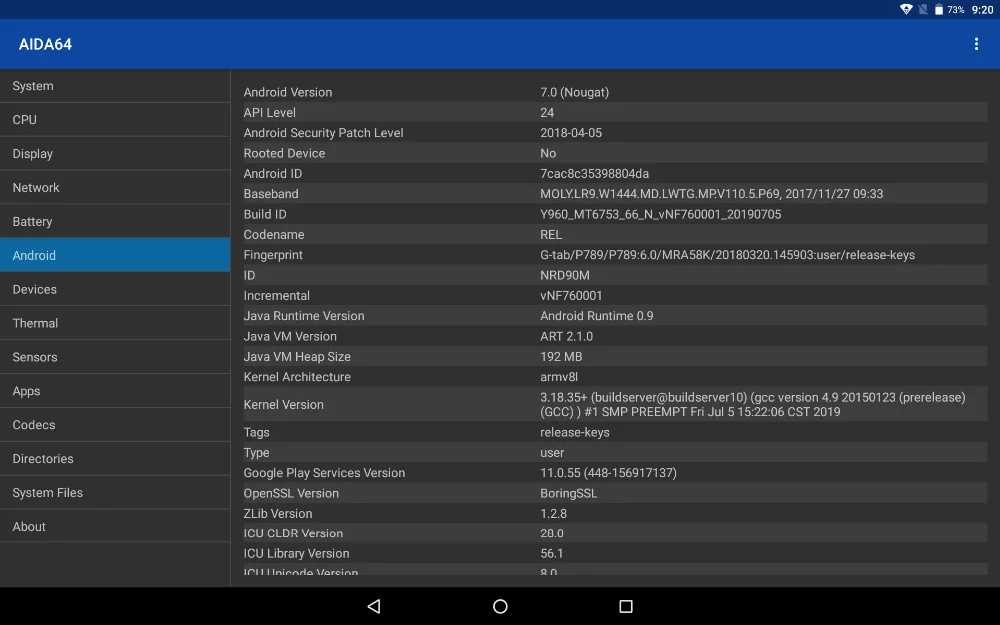1000x625 pixels.
Task: Open the About section
Action: click(x=115, y=526)
